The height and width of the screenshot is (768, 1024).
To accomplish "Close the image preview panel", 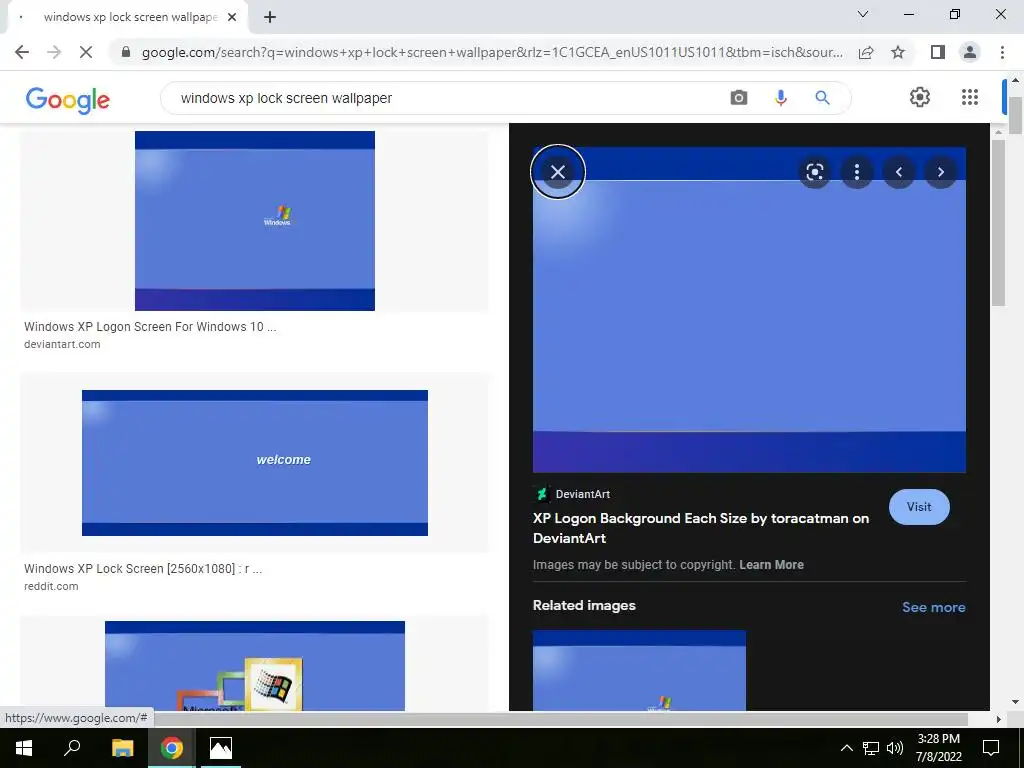I will (558, 172).
